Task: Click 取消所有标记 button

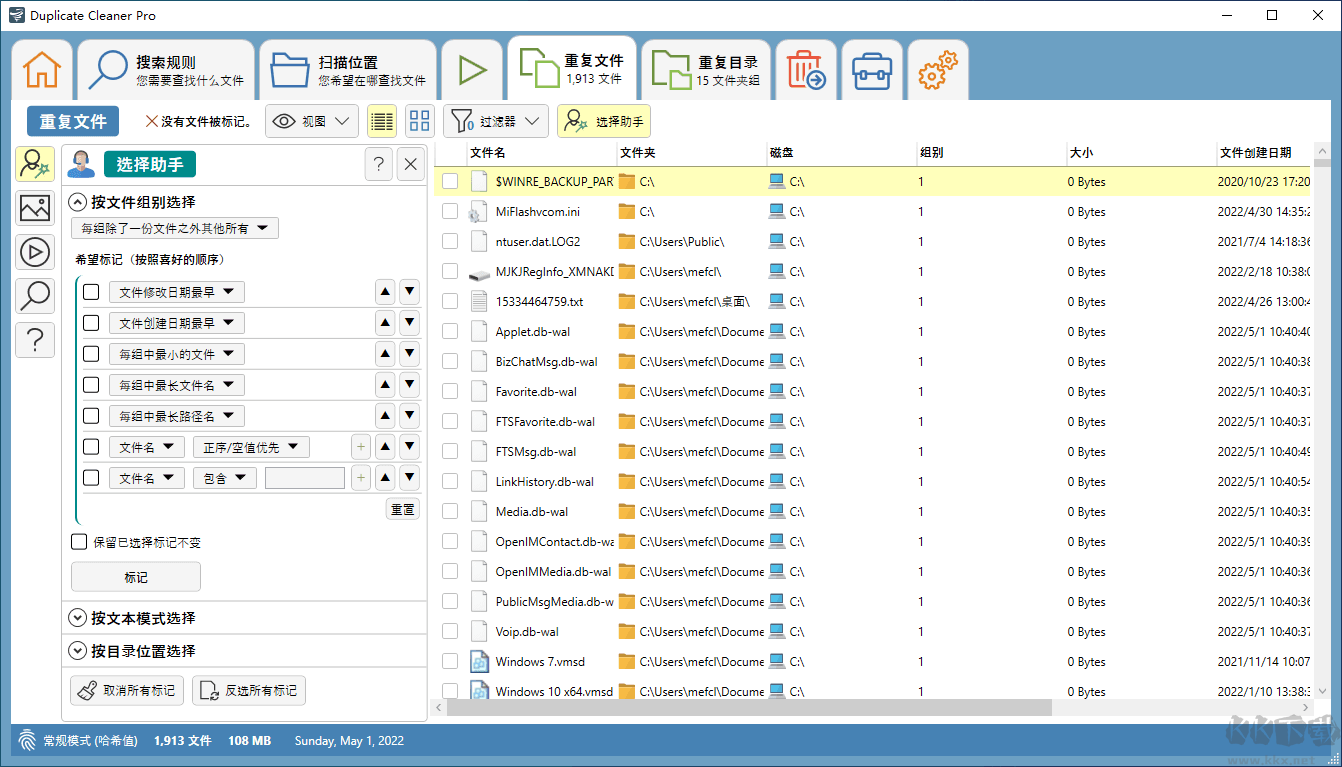Action: tap(128, 690)
